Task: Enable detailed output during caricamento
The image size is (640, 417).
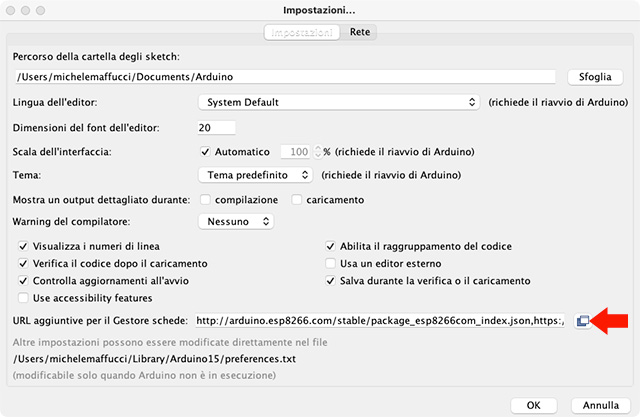Action: tap(297, 199)
